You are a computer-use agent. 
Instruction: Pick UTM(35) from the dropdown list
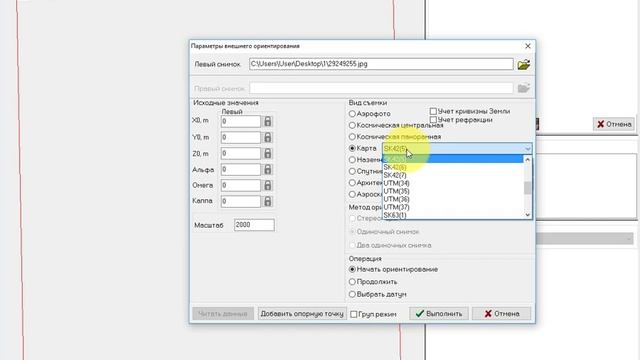[453, 191]
